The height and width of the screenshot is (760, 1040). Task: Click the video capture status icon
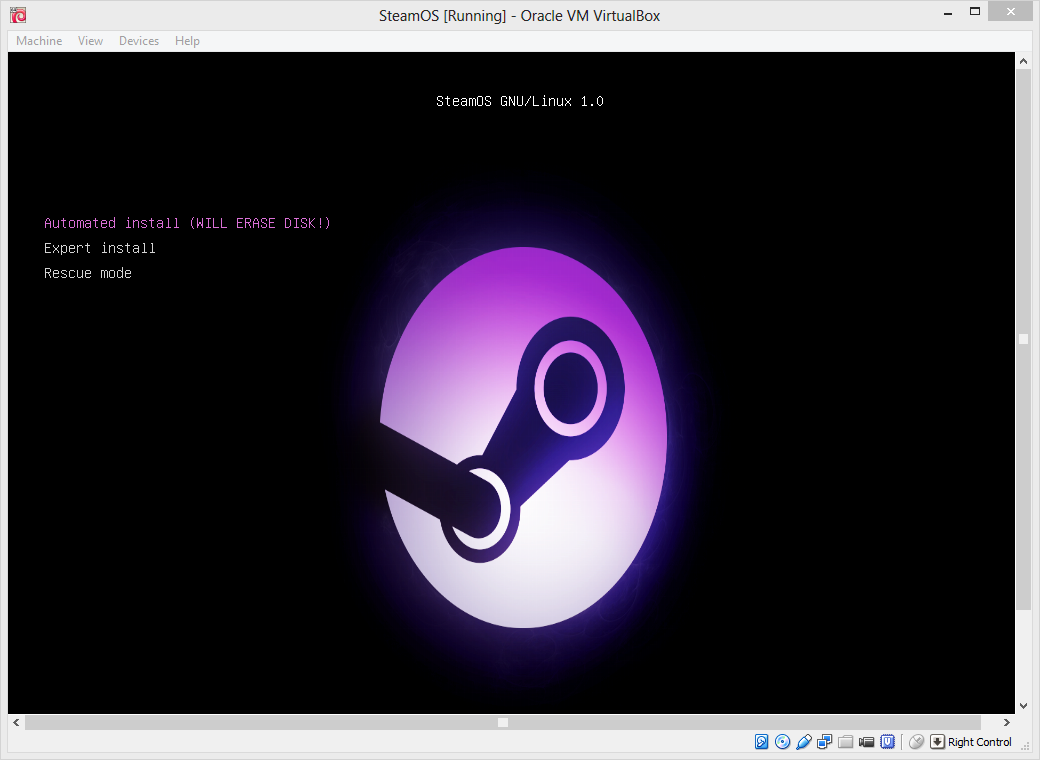point(866,741)
